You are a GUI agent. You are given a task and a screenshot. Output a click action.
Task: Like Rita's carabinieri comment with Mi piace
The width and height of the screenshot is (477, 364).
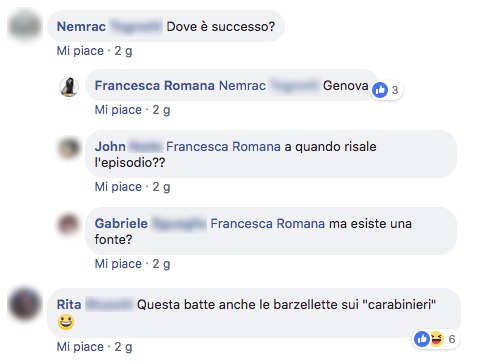coord(80,347)
